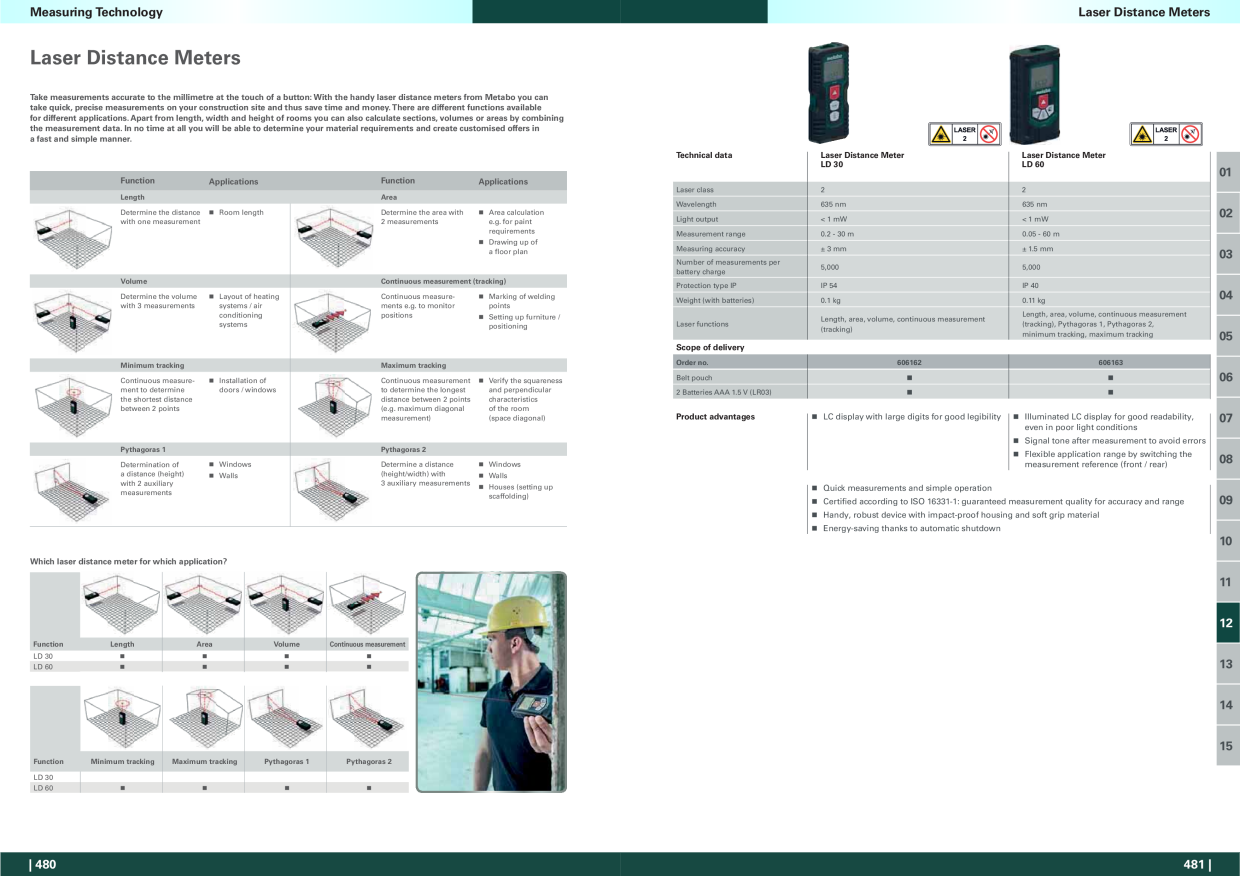Click 'Installation of doors / windows' text
This screenshot has width=1240, height=876.
[248, 385]
